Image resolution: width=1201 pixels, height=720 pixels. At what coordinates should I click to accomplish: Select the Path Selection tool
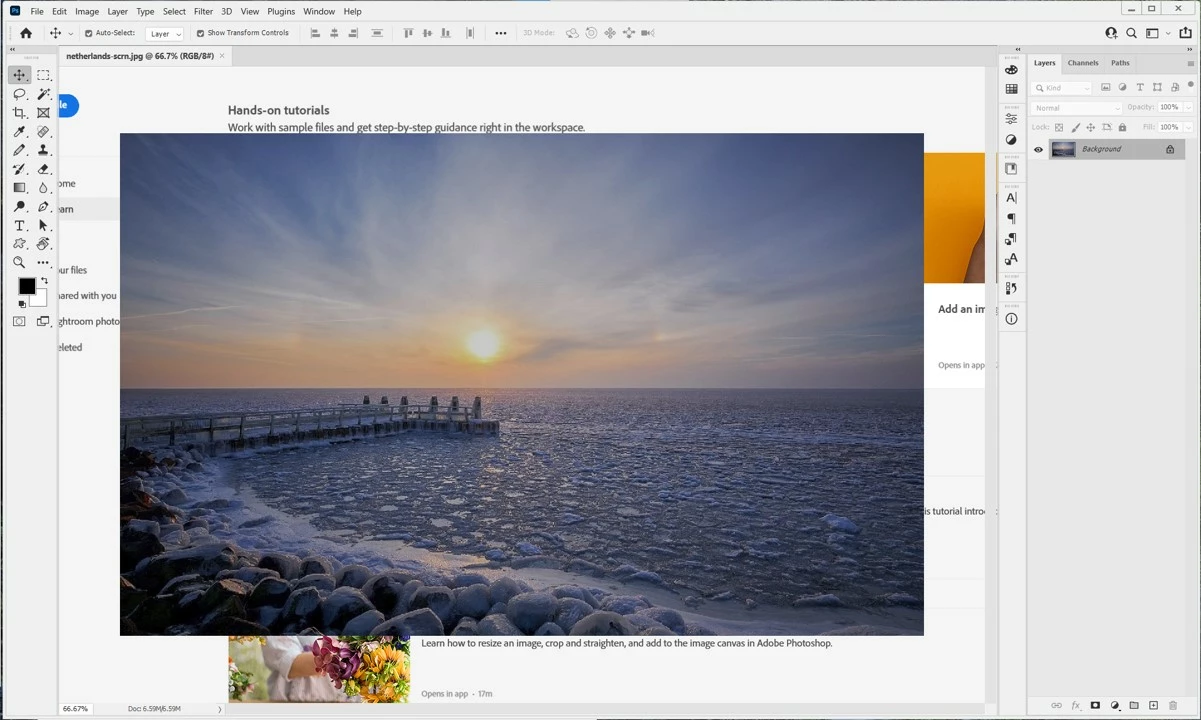[x=43, y=226]
